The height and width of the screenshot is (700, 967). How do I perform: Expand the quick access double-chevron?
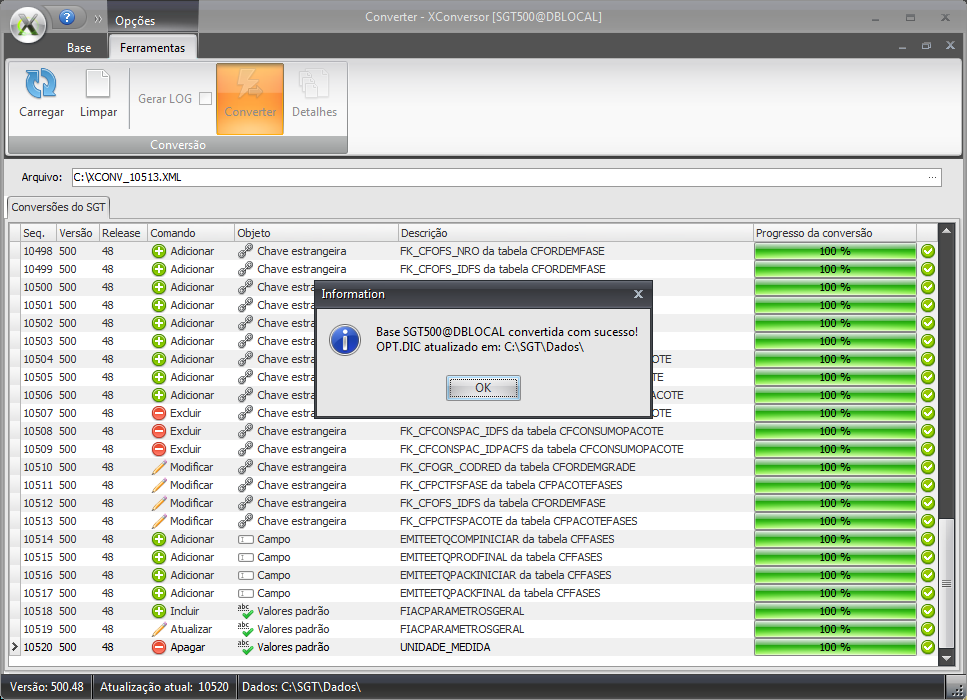pyautogui.click(x=98, y=19)
